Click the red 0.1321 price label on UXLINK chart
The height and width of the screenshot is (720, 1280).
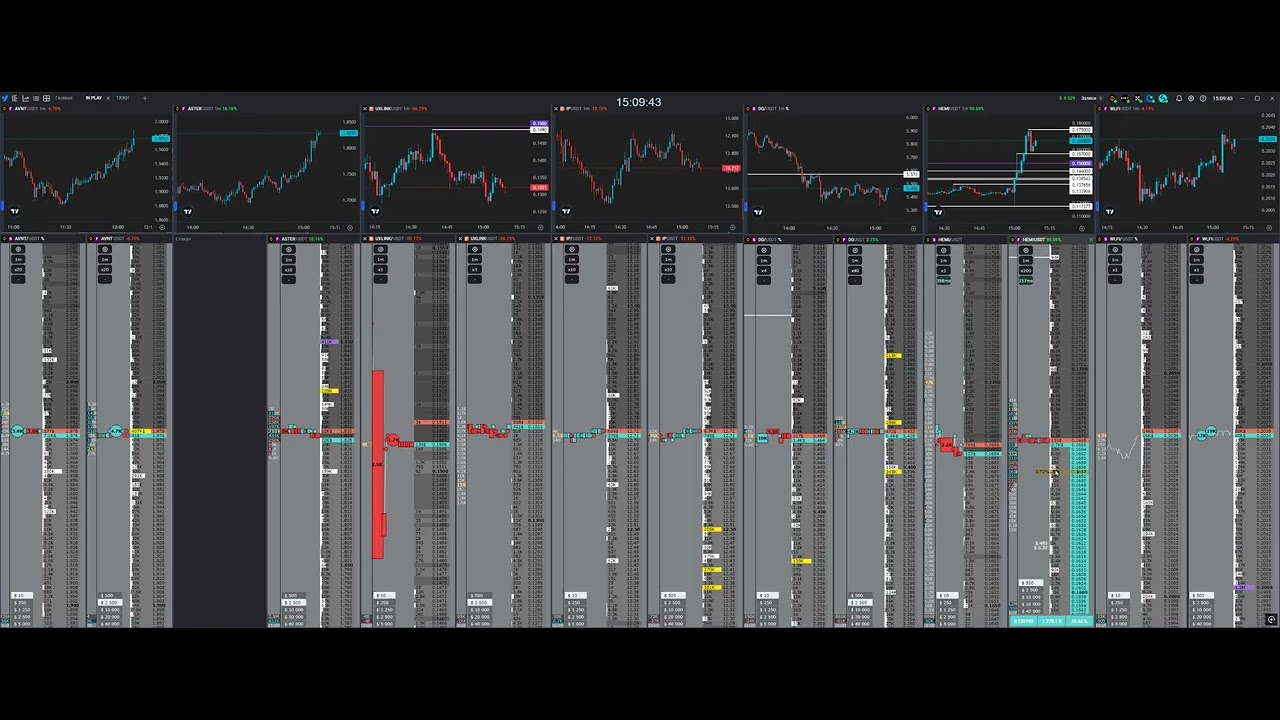tap(539, 188)
